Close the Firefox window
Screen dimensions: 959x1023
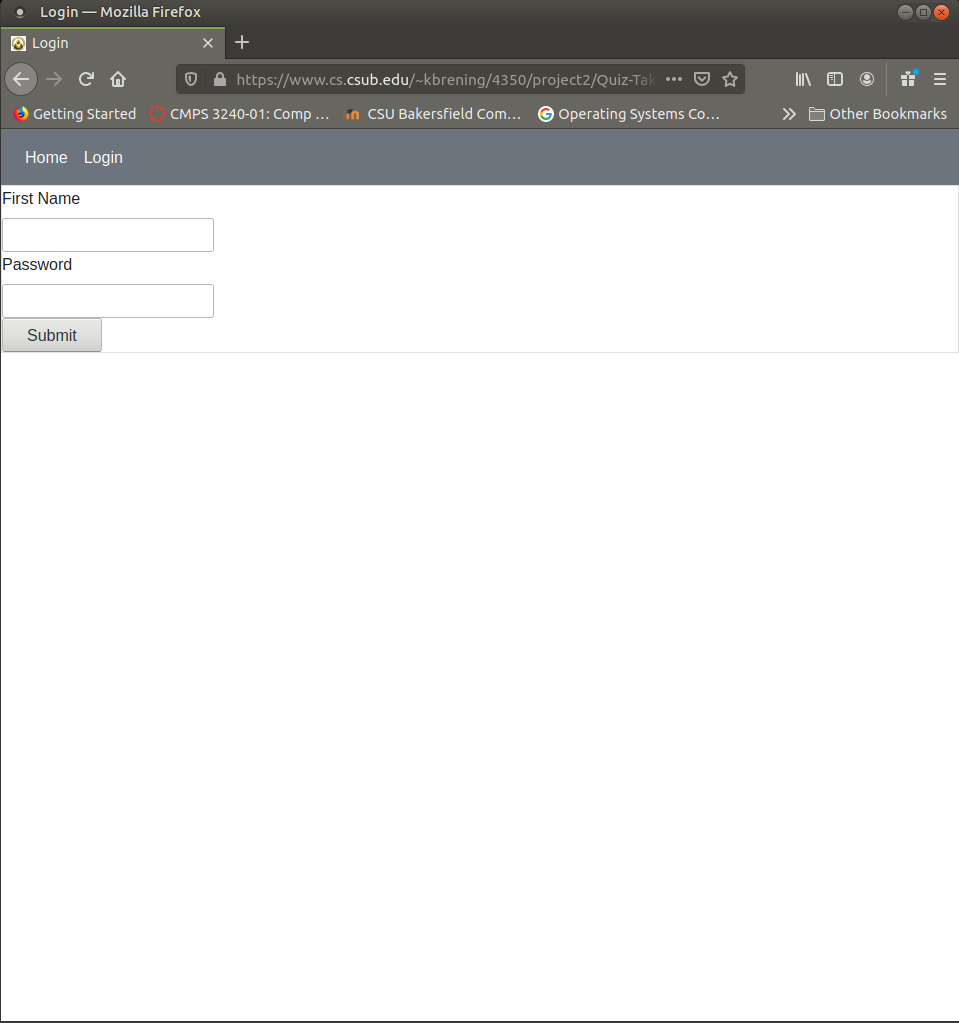point(941,12)
